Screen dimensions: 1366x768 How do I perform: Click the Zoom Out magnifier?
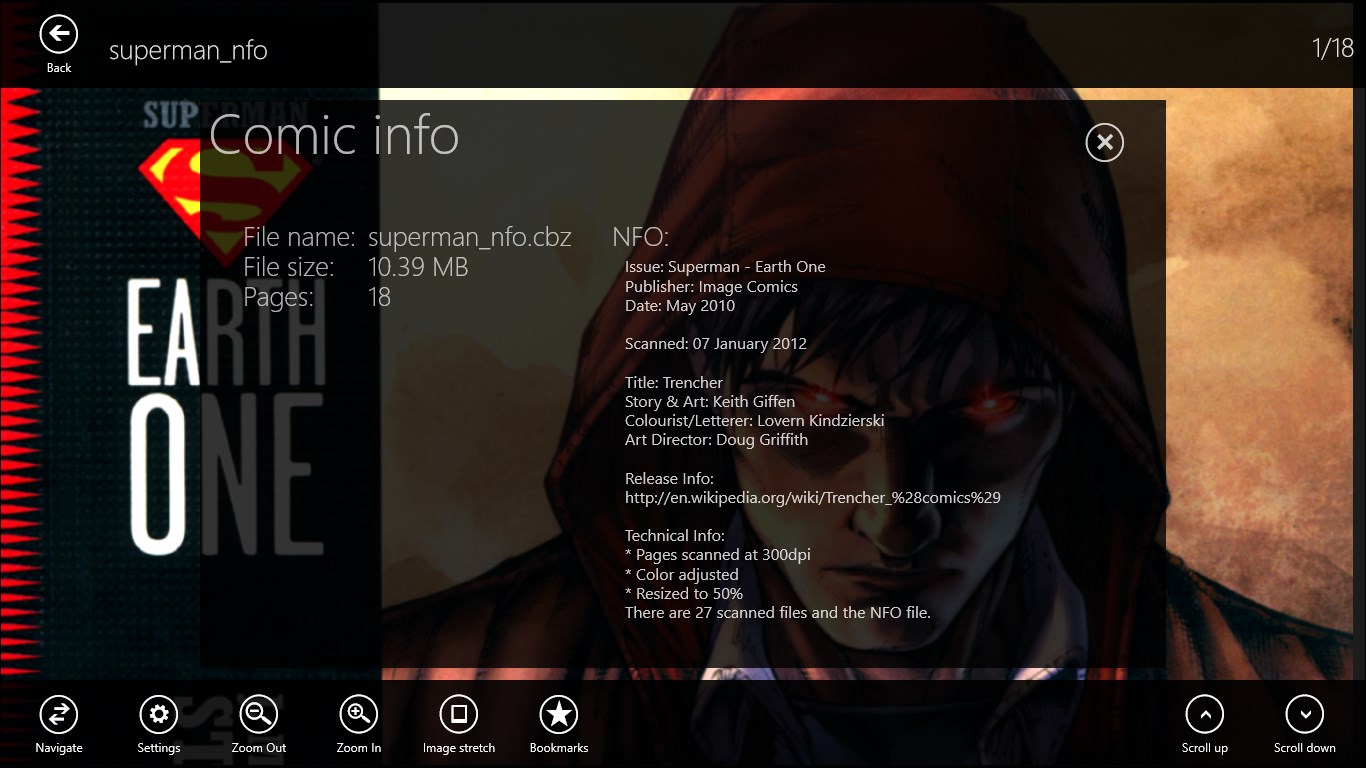[259, 714]
